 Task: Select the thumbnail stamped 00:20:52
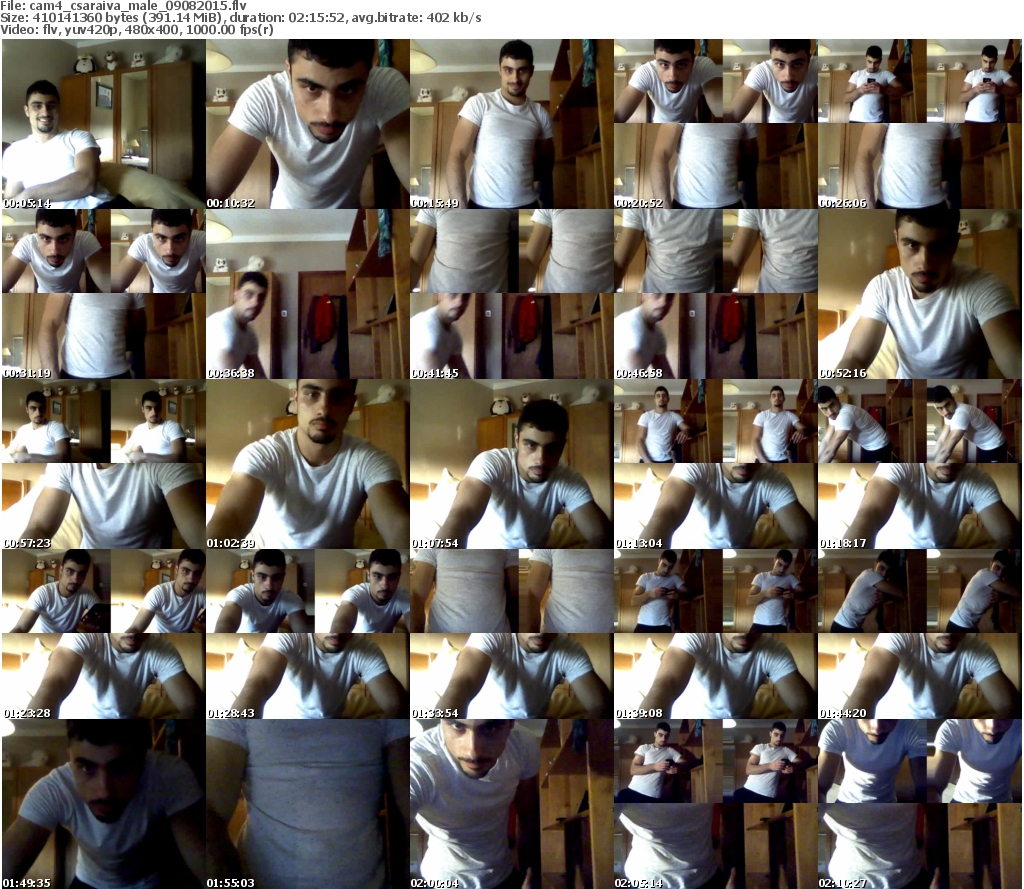(716, 124)
